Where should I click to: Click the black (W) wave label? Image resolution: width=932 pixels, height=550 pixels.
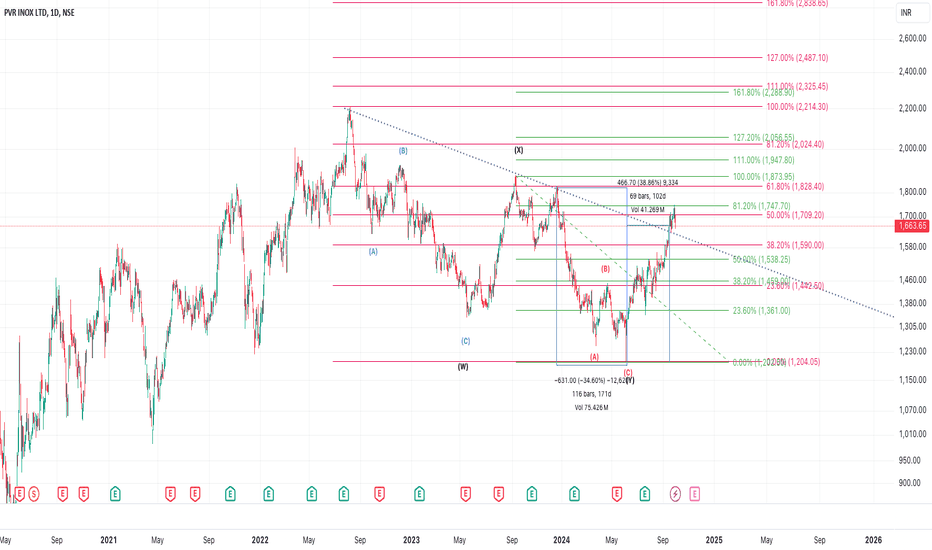463,367
